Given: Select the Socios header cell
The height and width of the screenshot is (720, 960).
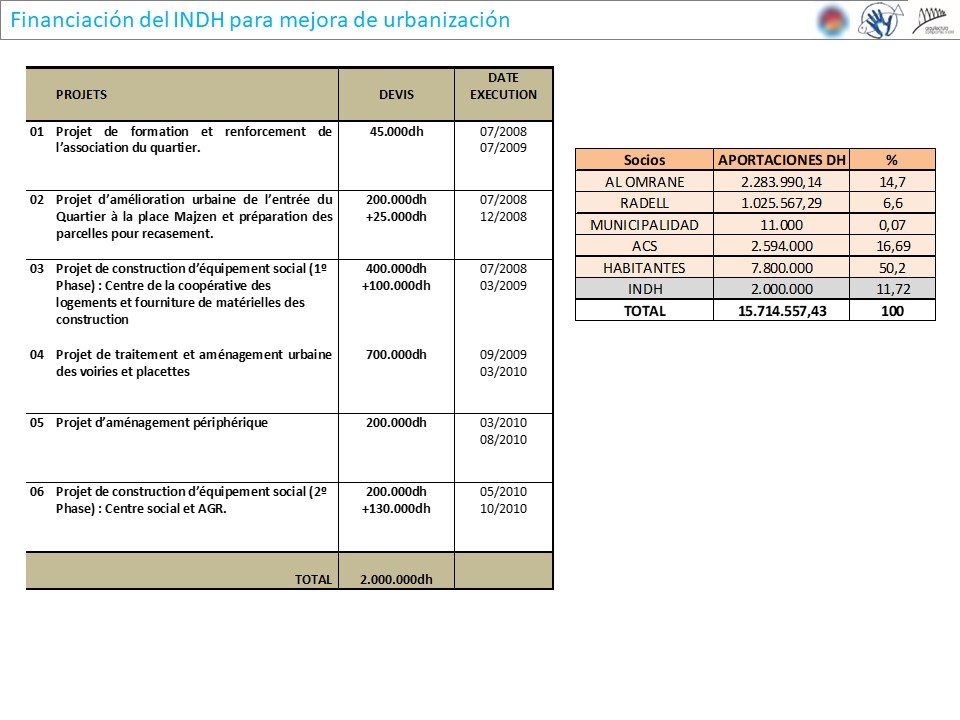Looking at the screenshot, I should [x=644, y=160].
